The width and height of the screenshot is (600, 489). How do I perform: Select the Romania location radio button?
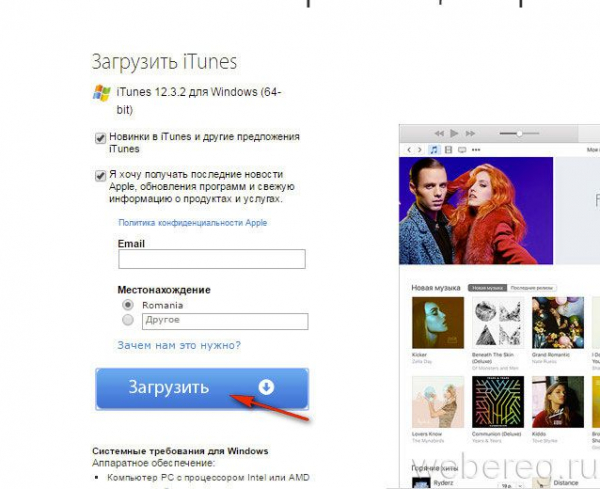pyautogui.click(x=128, y=305)
